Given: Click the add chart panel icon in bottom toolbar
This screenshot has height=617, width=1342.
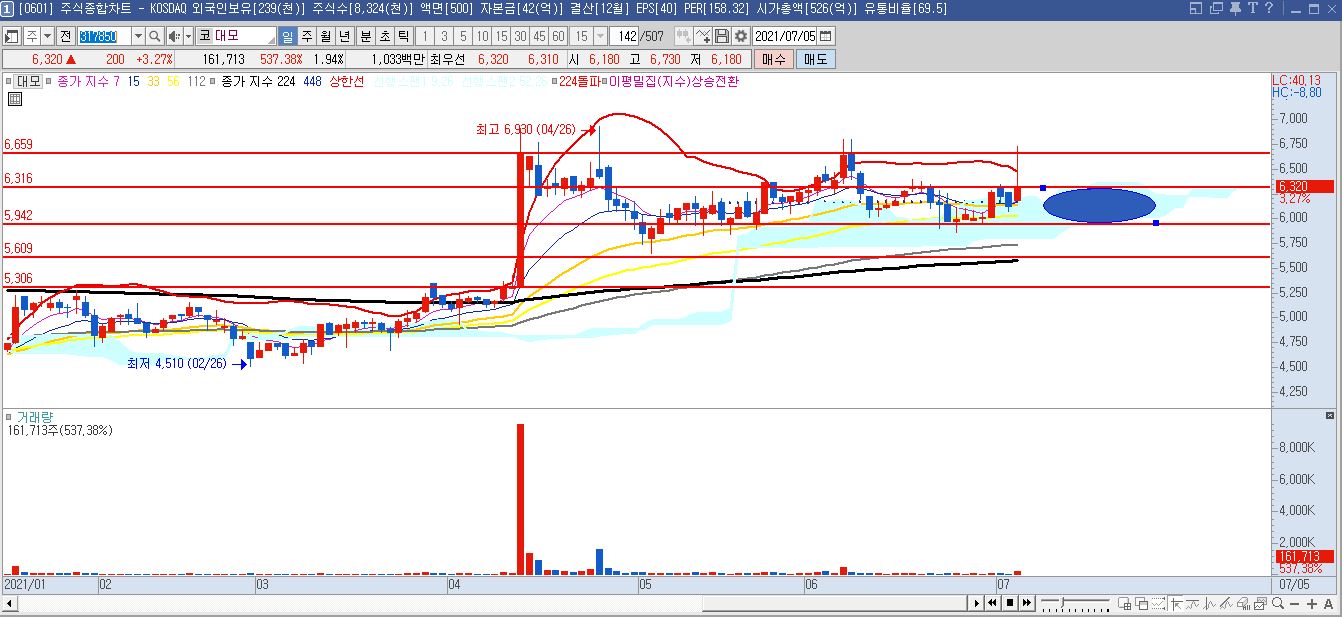Looking at the screenshot, I should (1125, 603).
